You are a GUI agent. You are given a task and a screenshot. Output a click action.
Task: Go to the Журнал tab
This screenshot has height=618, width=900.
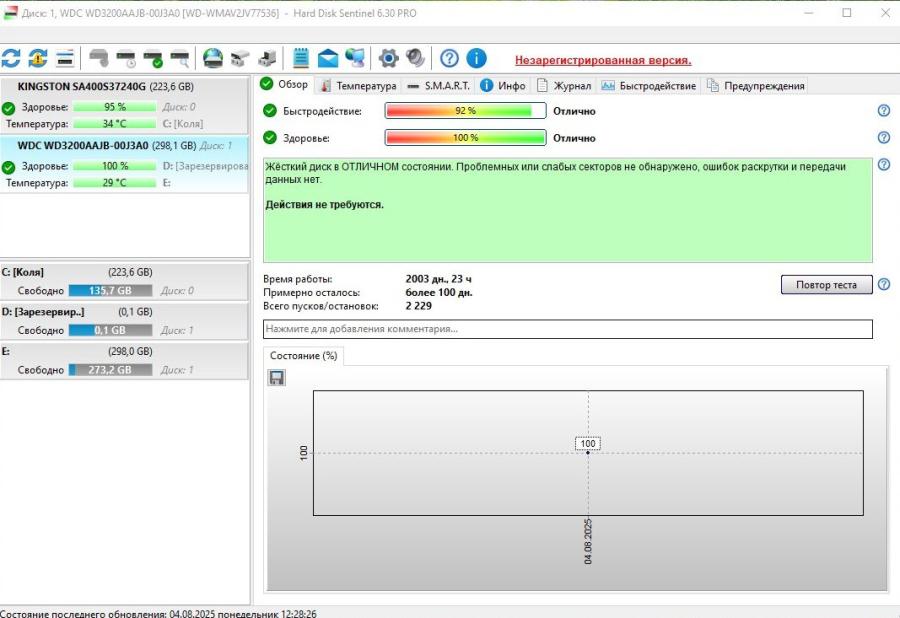click(564, 86)
